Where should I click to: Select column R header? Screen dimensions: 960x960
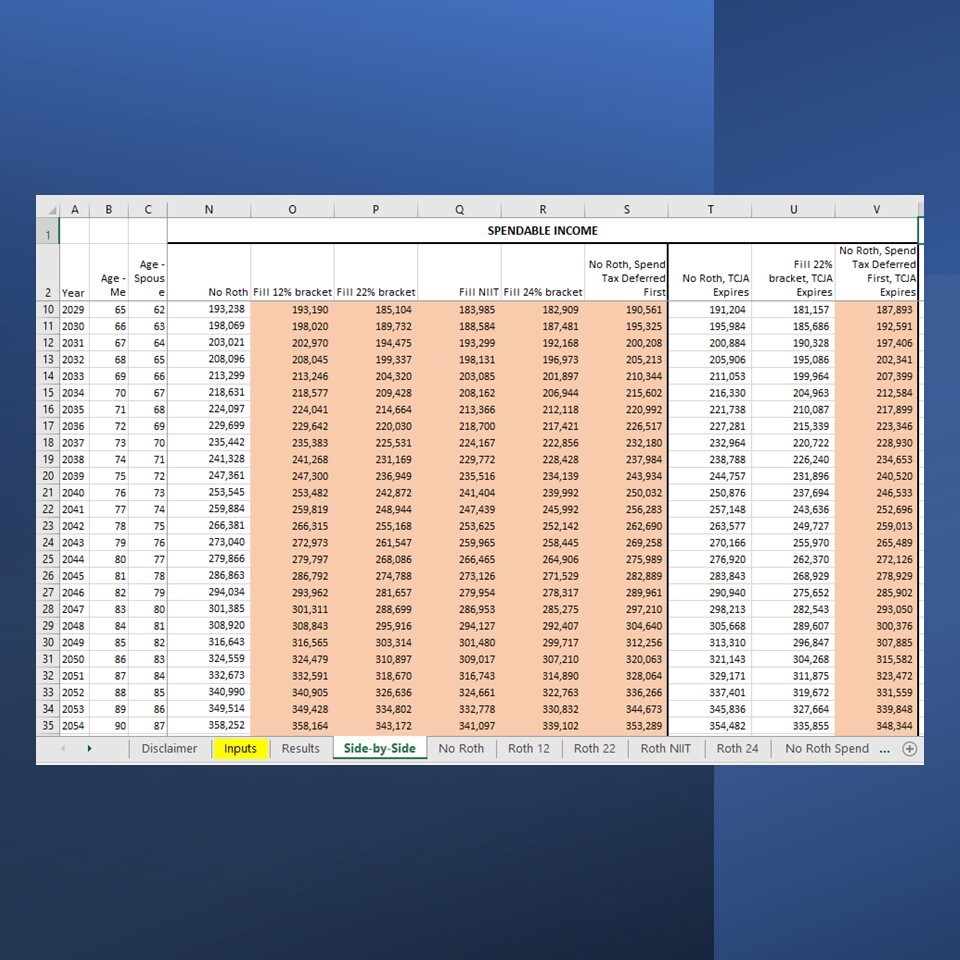coord(542,209)
